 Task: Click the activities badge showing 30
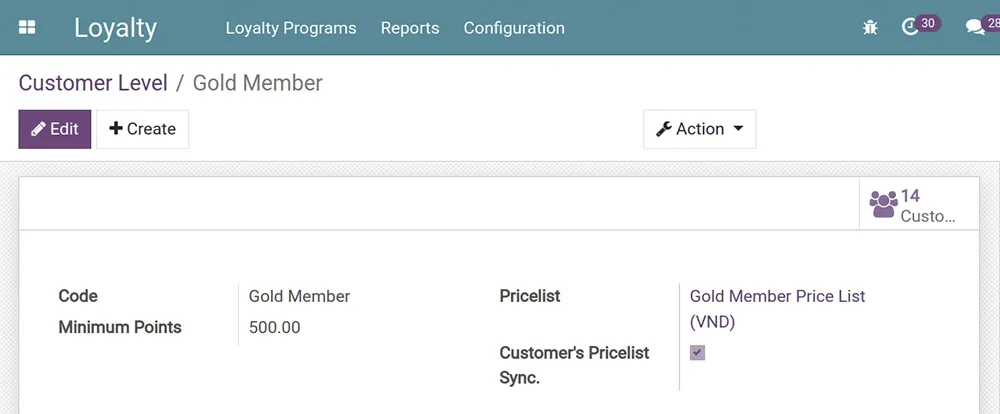coord(929,23)
